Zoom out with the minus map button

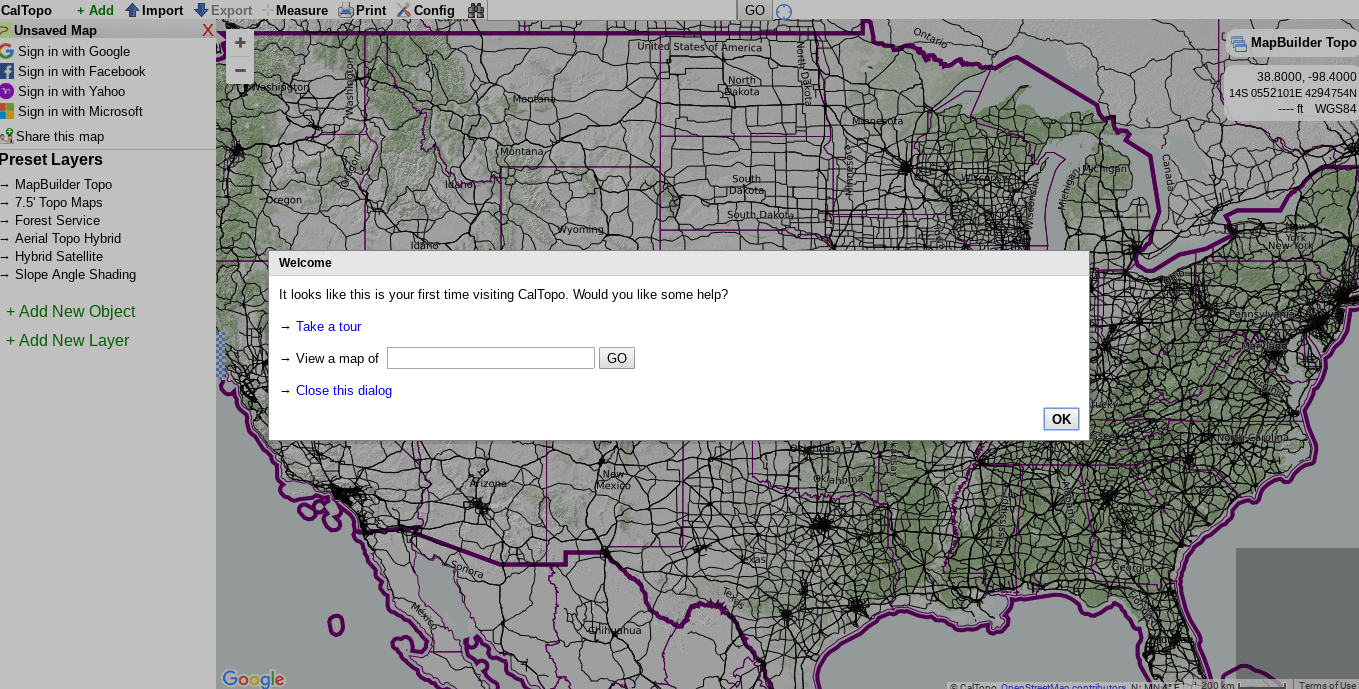240,70
